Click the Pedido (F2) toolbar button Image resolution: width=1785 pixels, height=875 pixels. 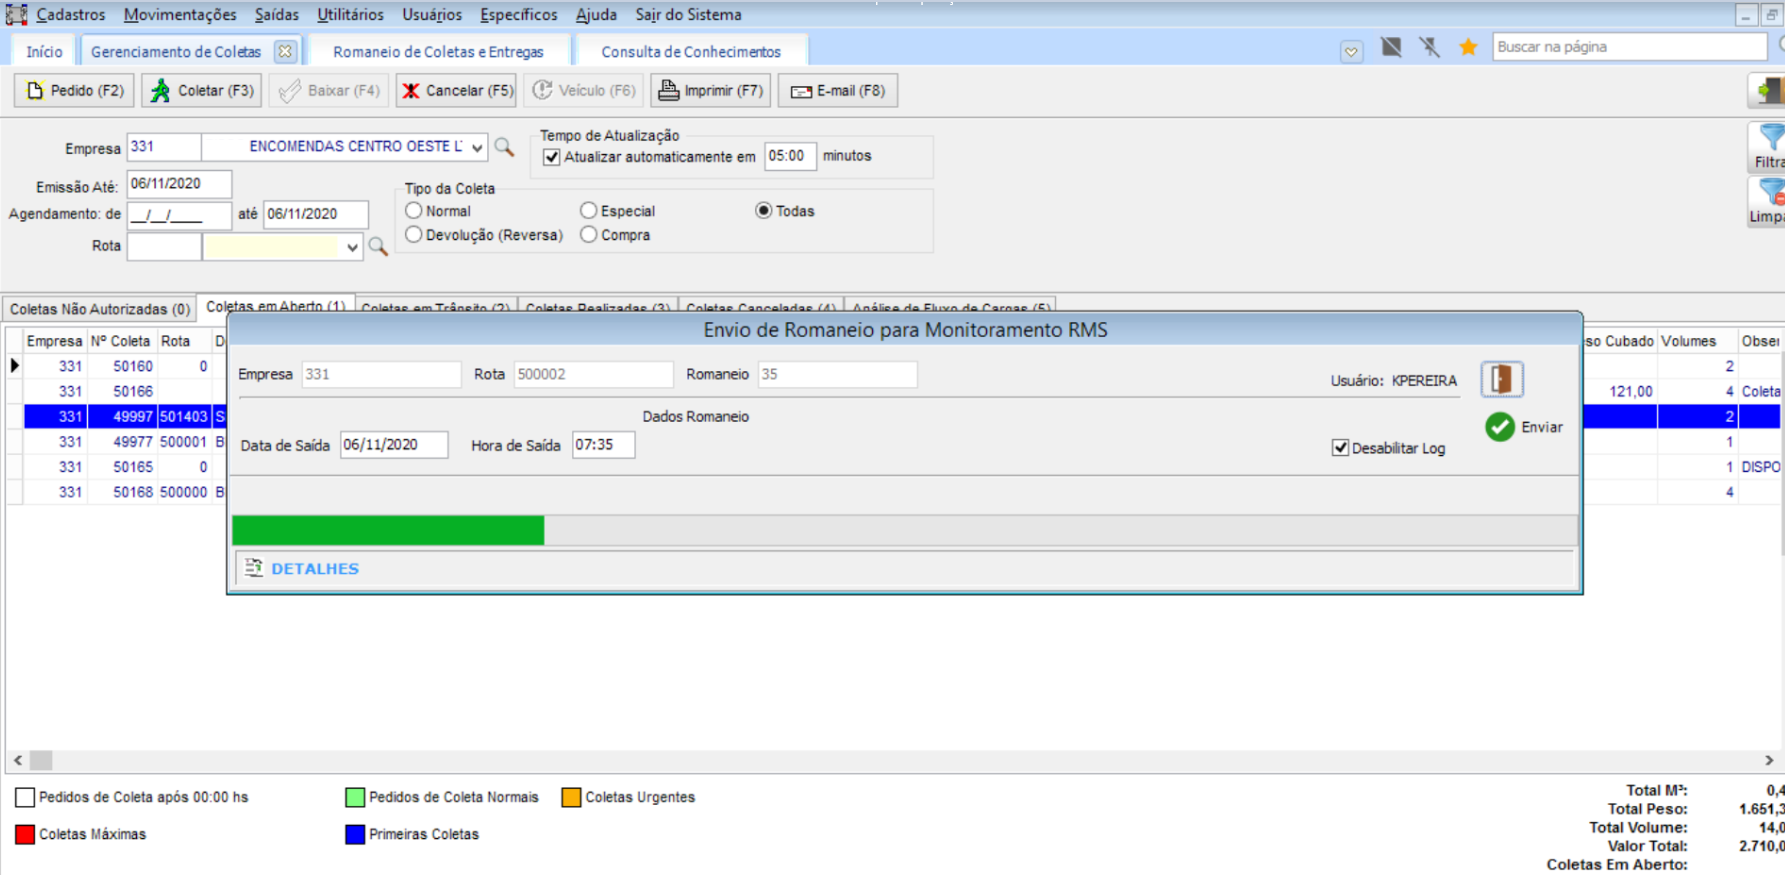(74, 91)
